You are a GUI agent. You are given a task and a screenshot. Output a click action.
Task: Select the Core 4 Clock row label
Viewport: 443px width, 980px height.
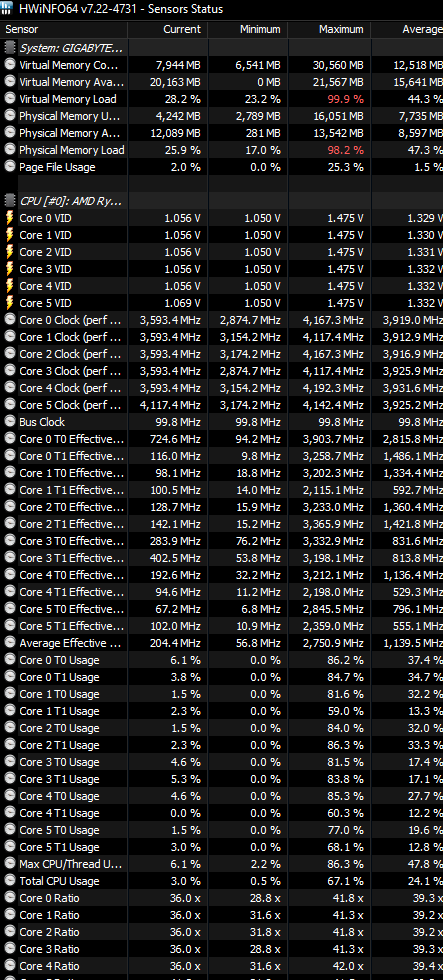tap(71, 388)
